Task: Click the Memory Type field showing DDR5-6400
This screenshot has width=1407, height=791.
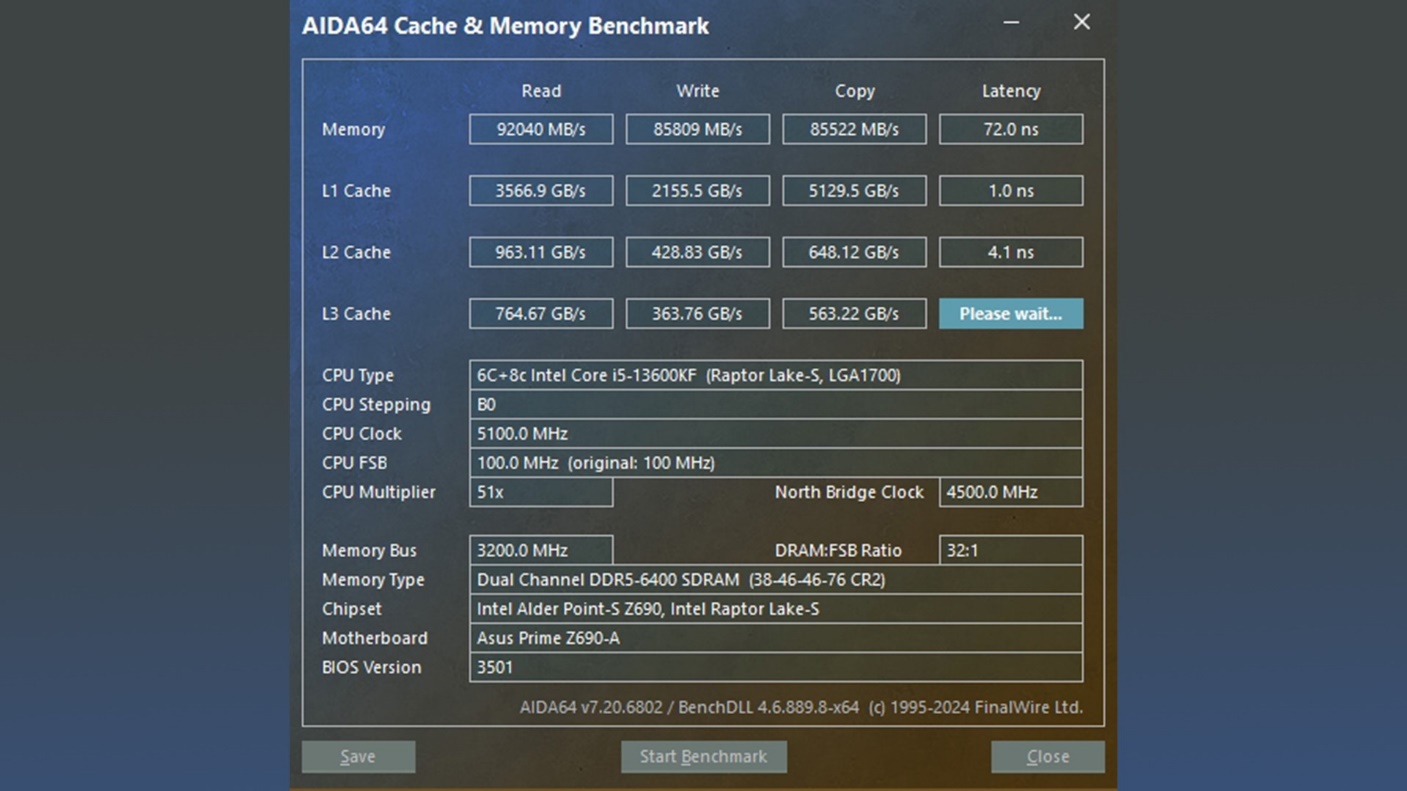Action: [776, 580]
